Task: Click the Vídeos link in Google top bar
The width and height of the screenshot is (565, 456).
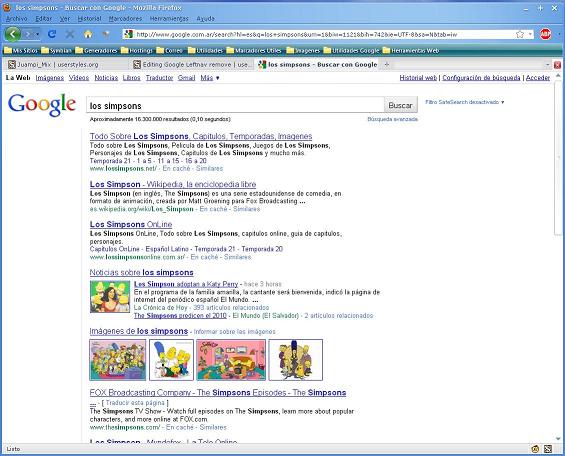Action: click(79, 78)
